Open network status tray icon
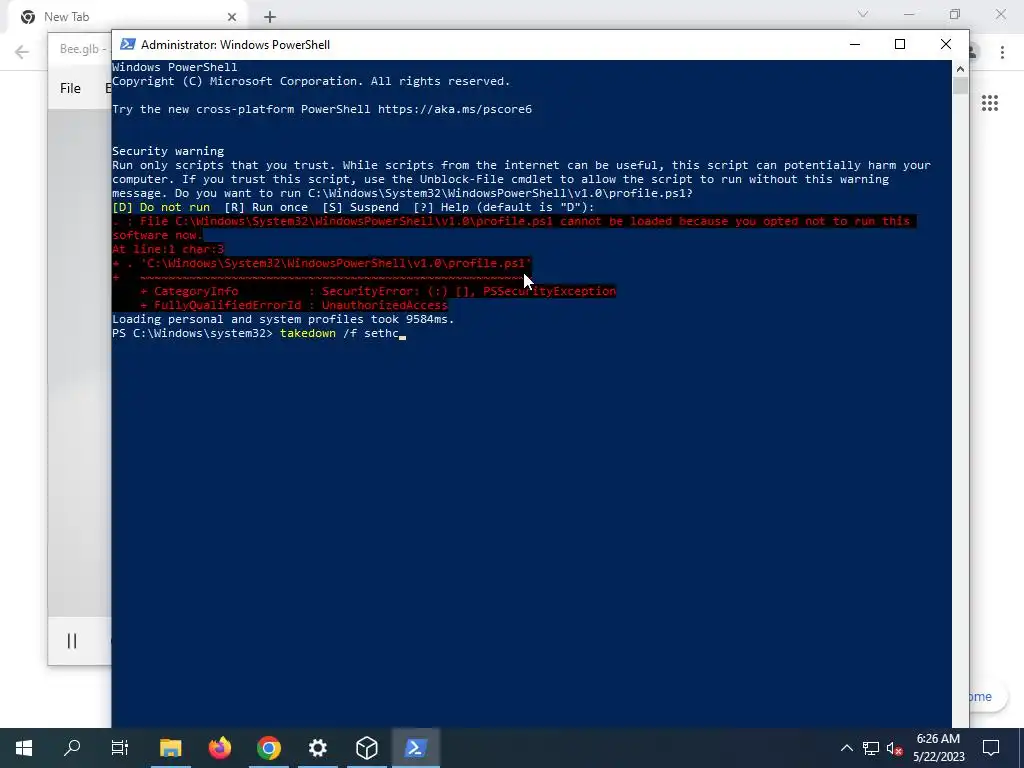The width and height of the screenshot is (1024, 768). coord(871,748)
